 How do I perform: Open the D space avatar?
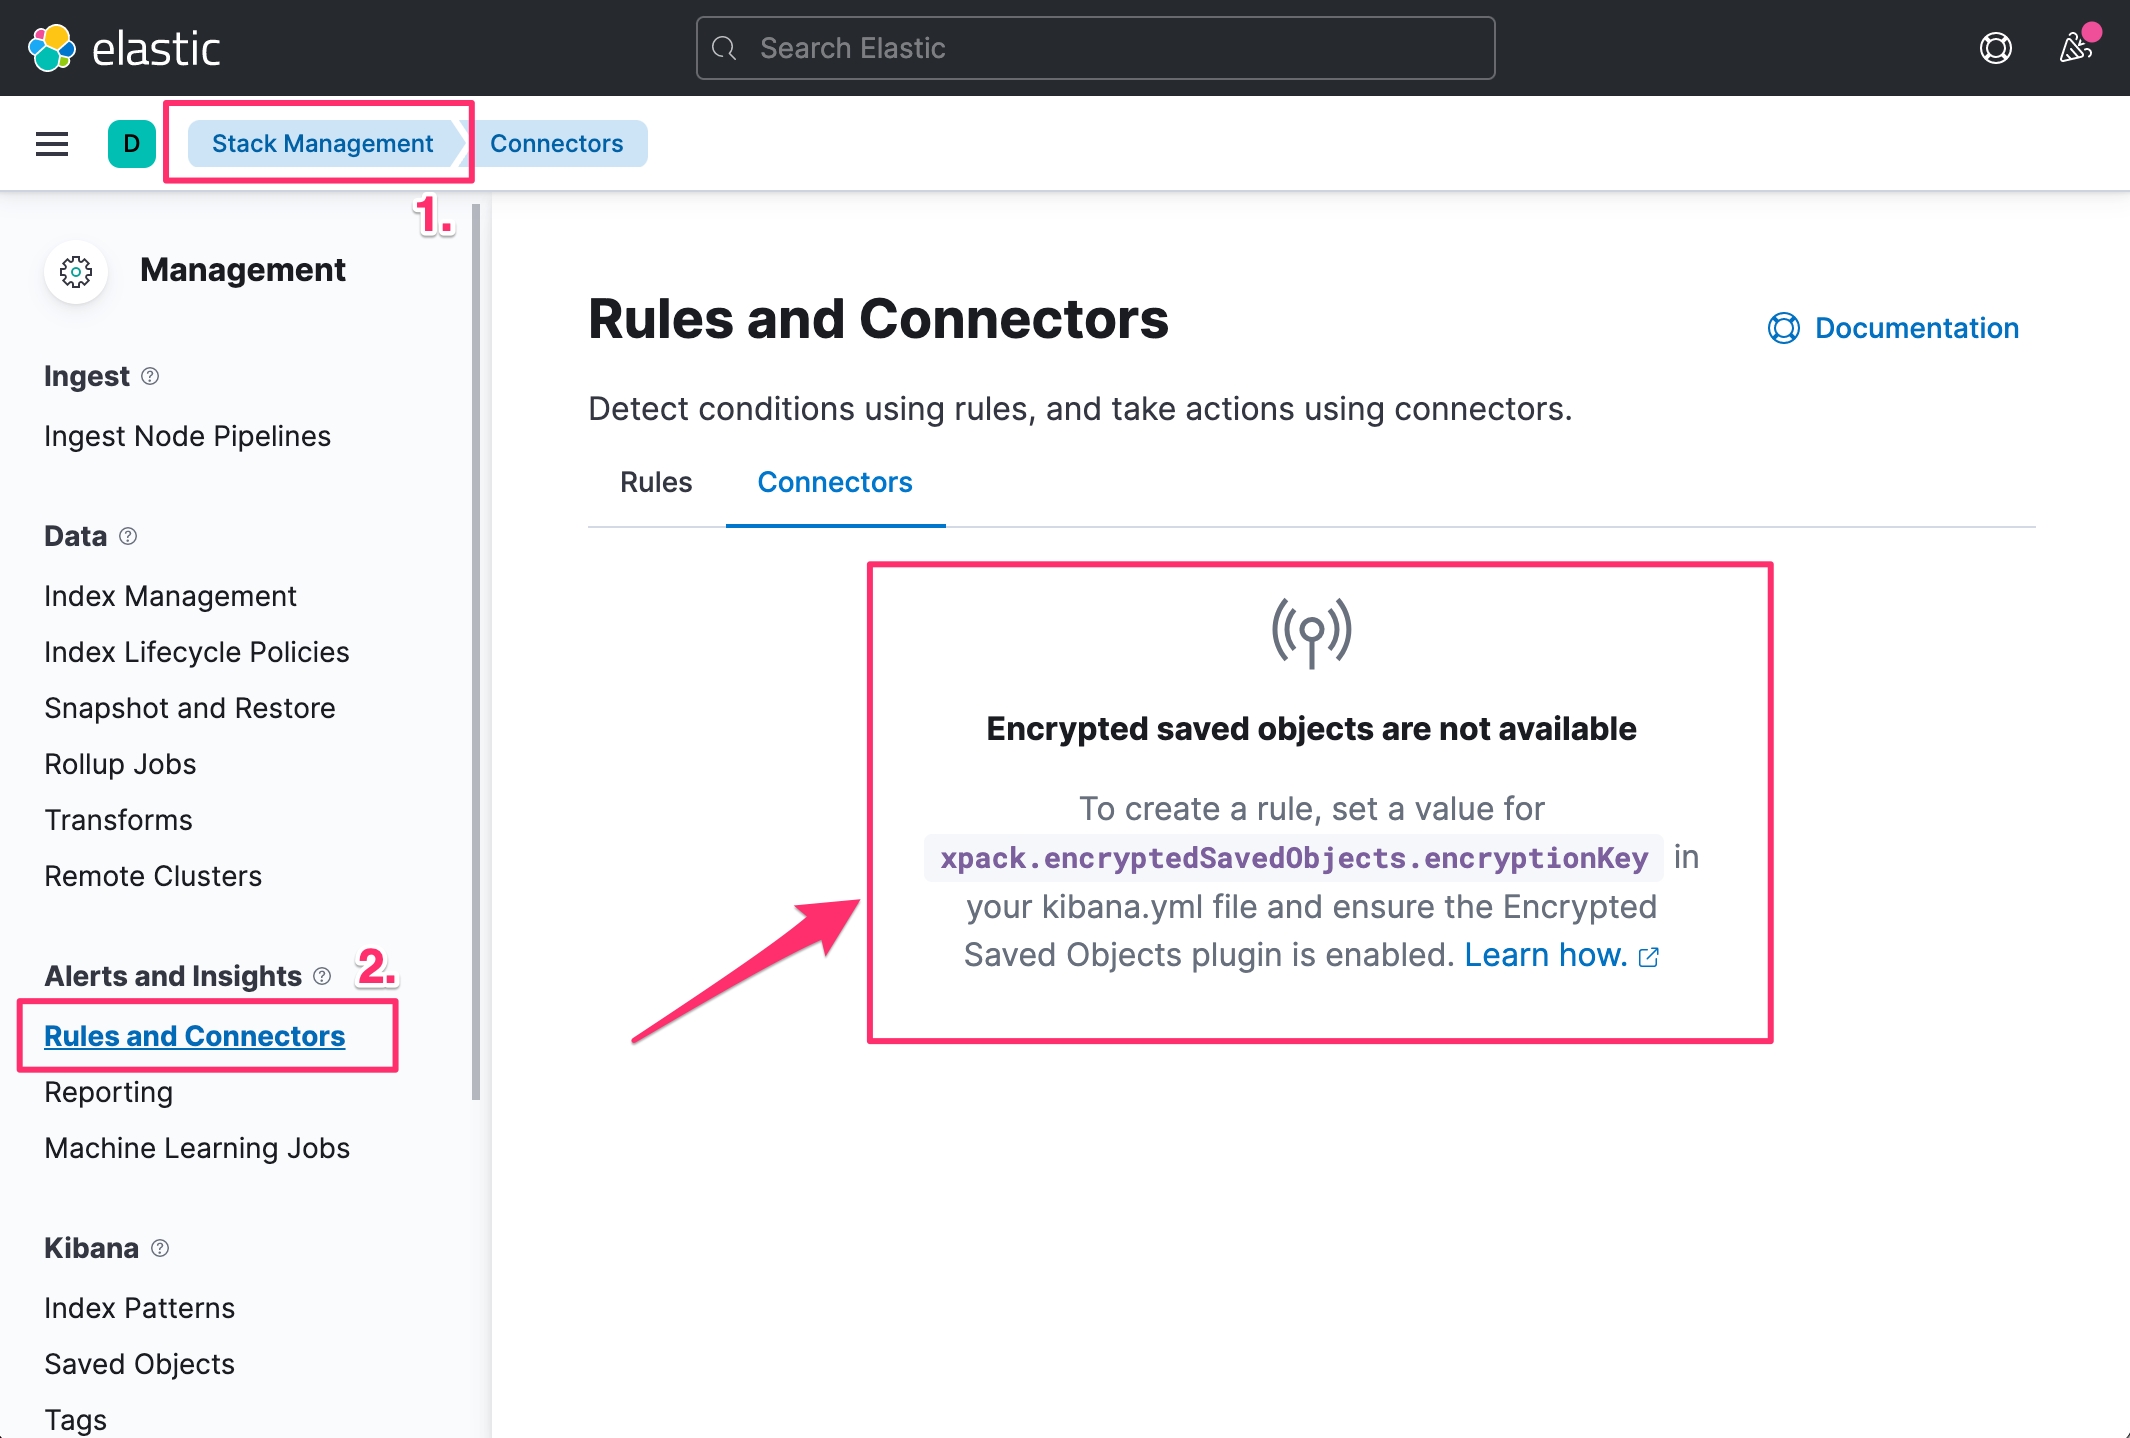point(132,144)
